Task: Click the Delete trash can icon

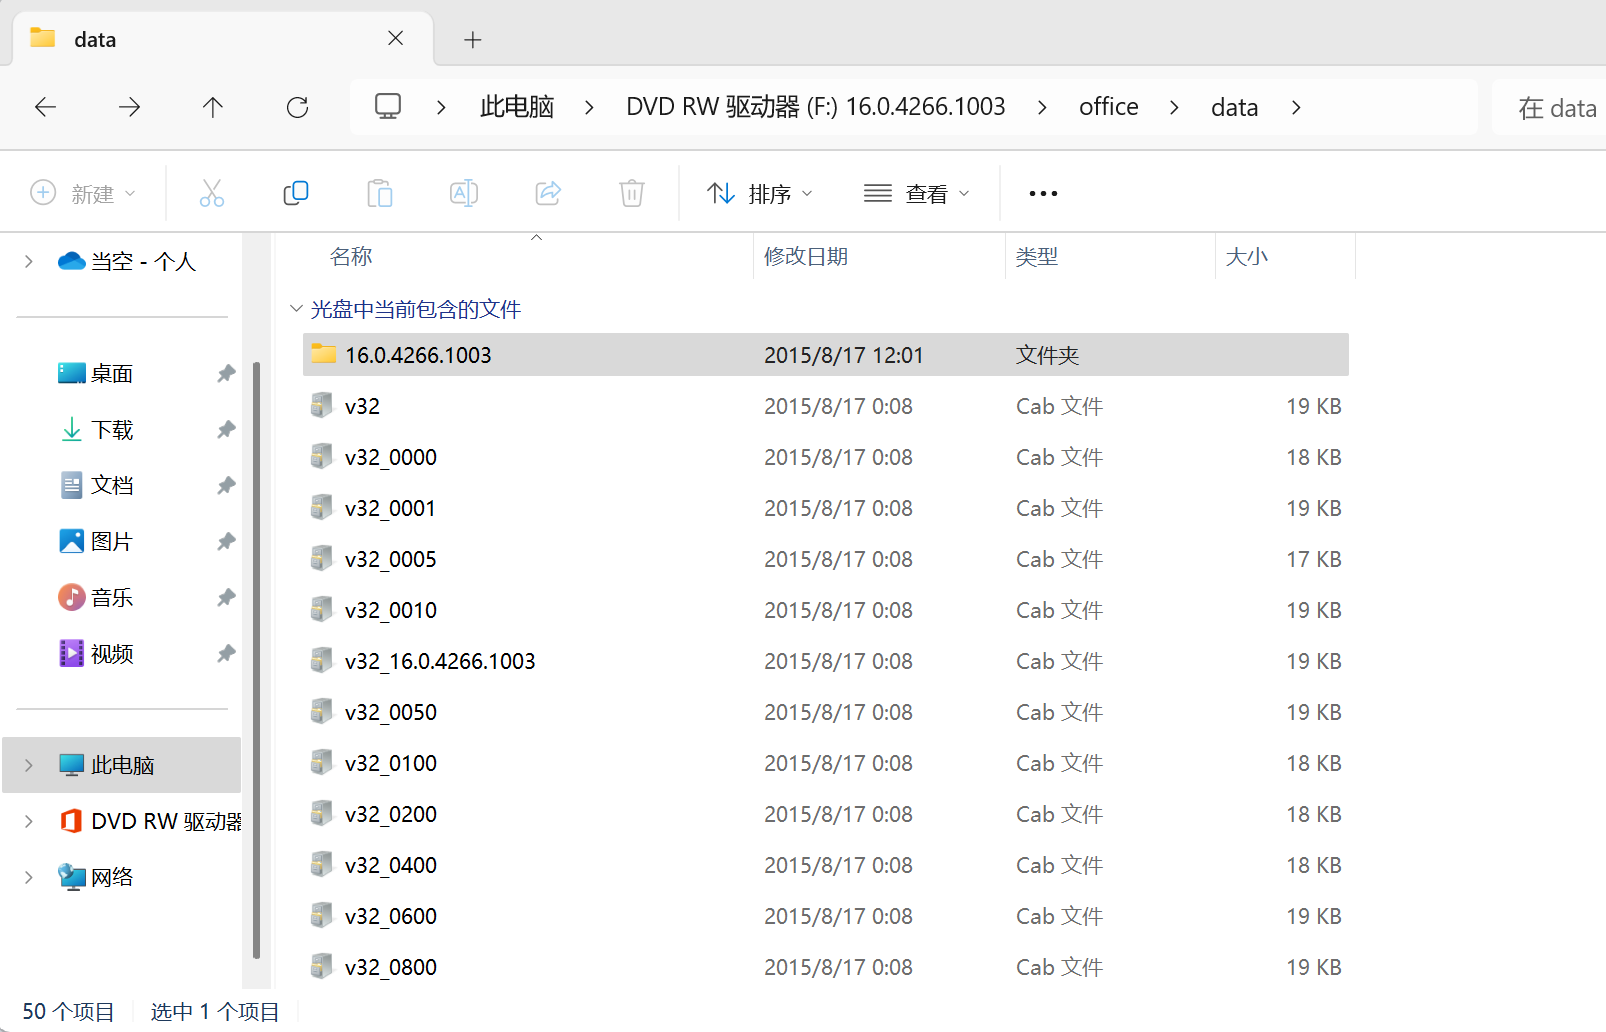Action: click(632, 193)
